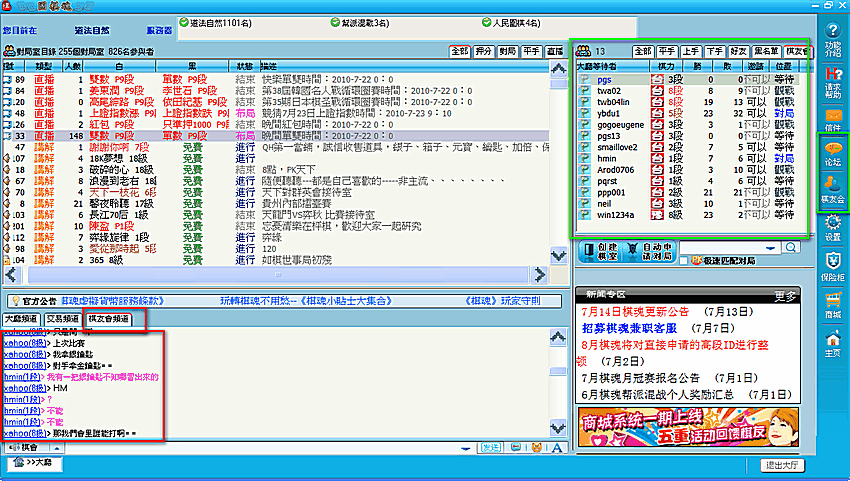Click the 主页 home icon in sidebar
850x481 pixels.
[832, 343]
